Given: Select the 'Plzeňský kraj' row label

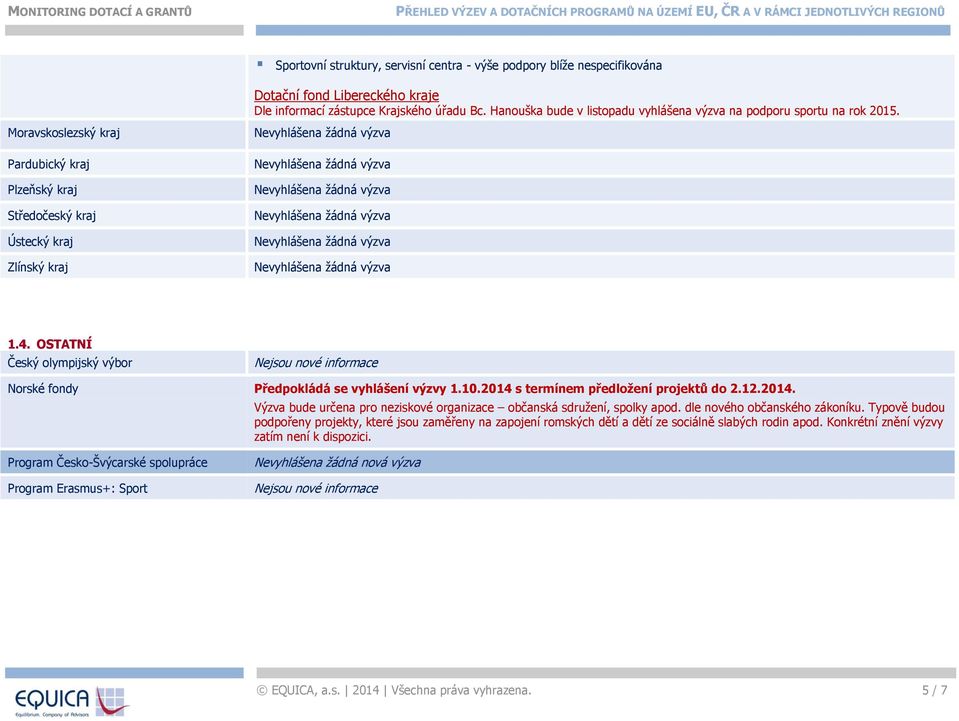Looking at the screenshot, I should [42, 190].
